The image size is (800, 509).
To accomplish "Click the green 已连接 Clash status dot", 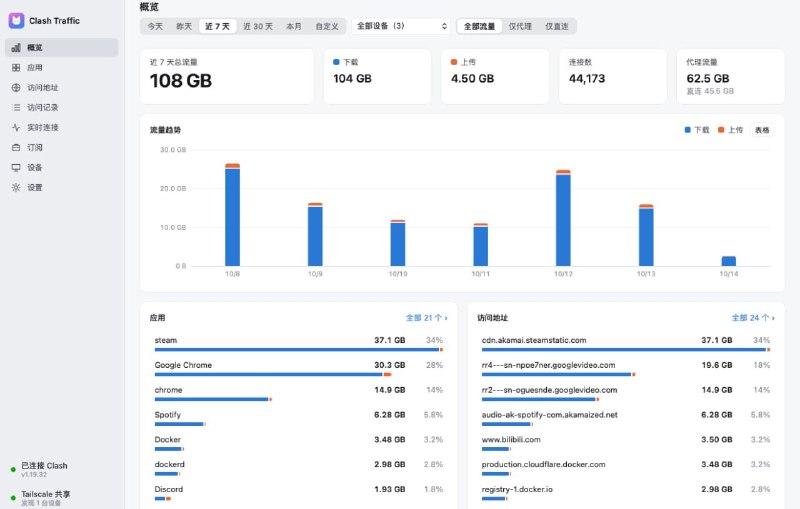I will [13, 470].
